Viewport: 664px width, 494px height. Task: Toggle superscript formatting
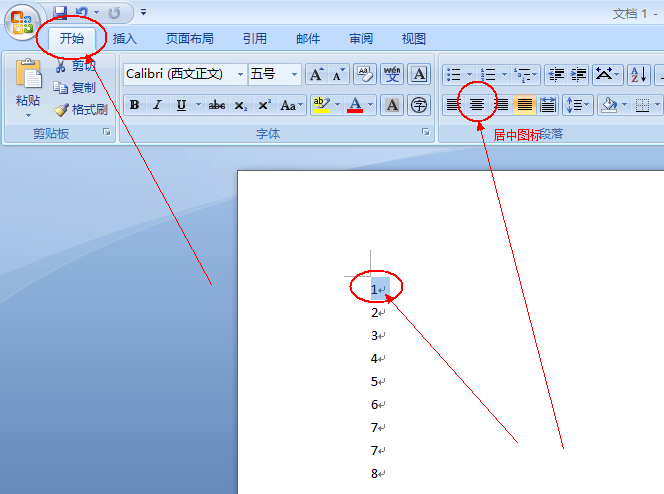coord(264,105)
